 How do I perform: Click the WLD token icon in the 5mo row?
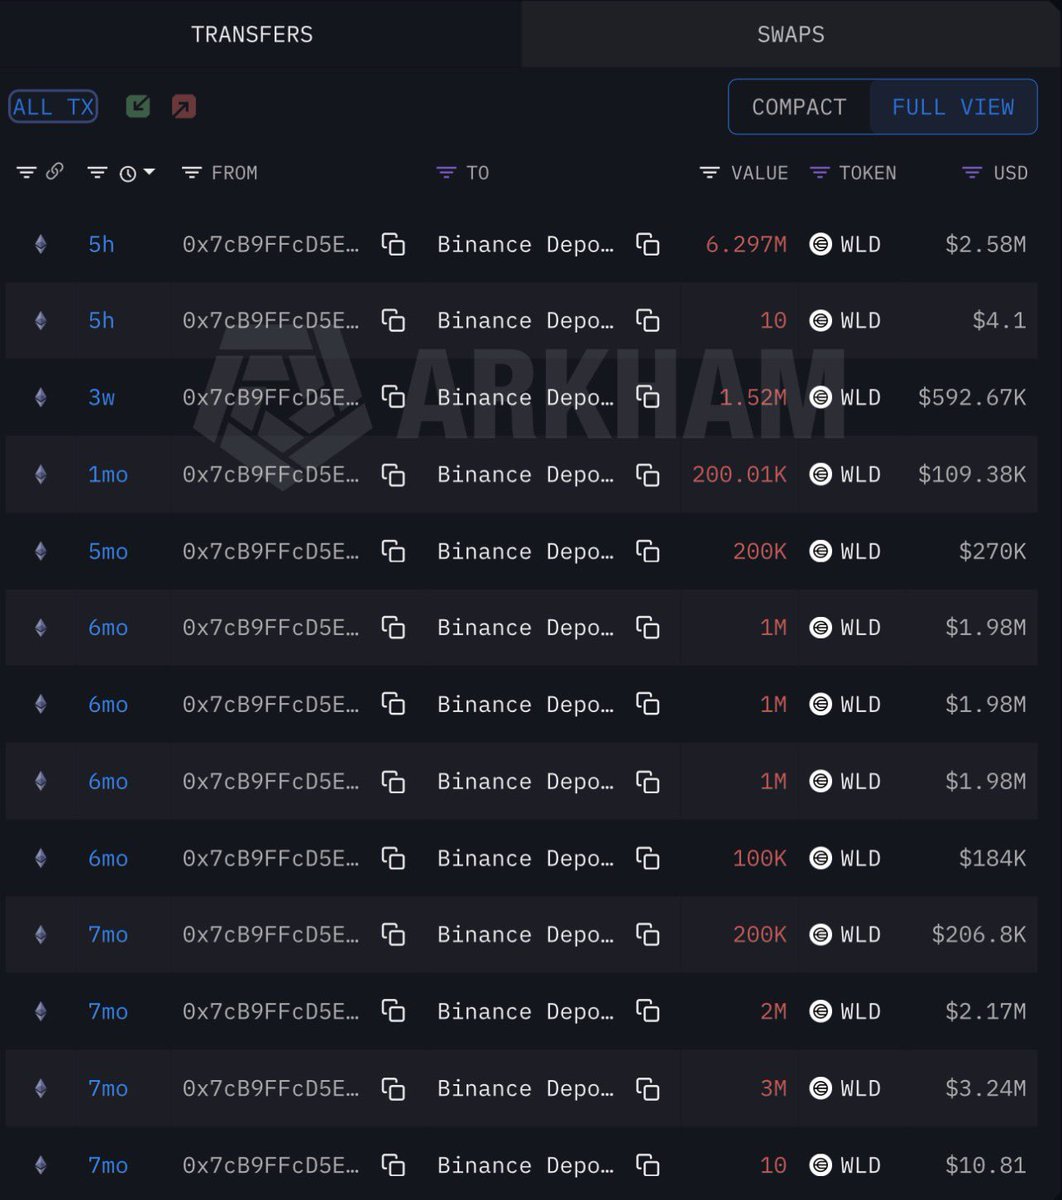tap(820, 551)
